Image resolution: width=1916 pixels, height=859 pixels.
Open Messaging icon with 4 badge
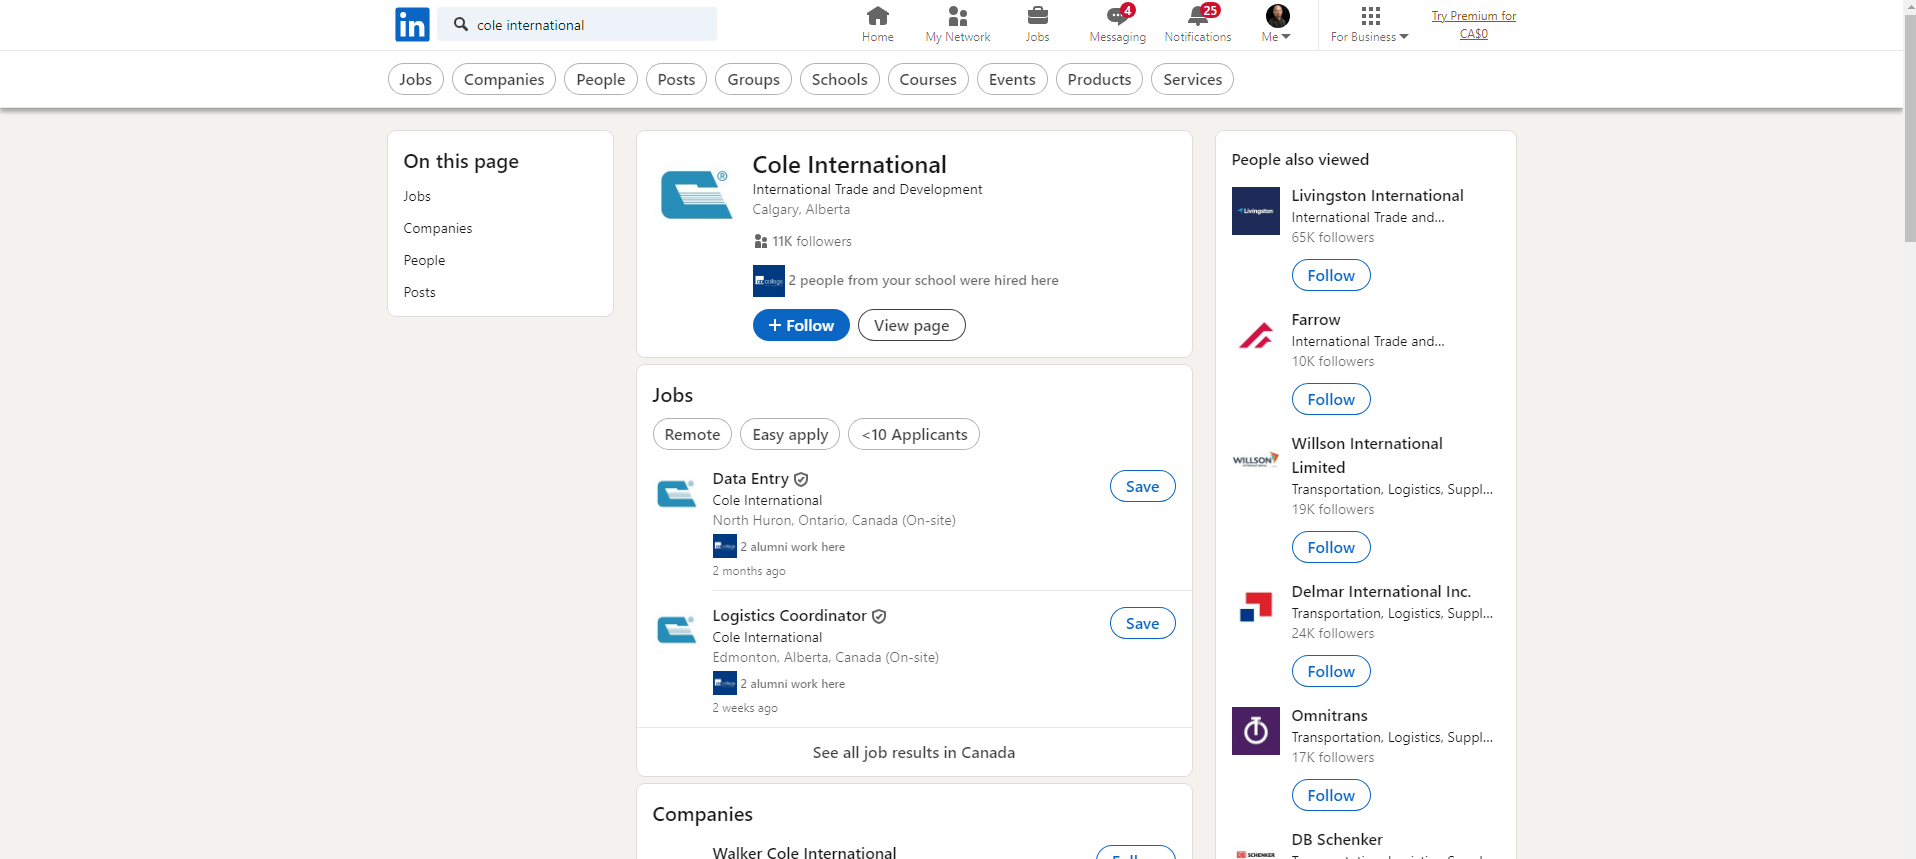tap(1117, 24)
